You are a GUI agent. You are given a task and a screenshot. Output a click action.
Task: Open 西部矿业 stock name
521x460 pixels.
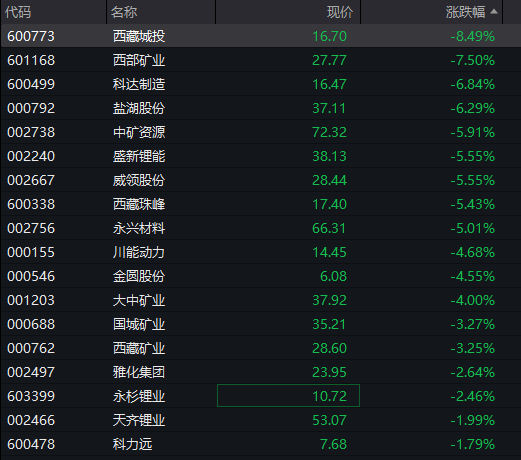139,60
